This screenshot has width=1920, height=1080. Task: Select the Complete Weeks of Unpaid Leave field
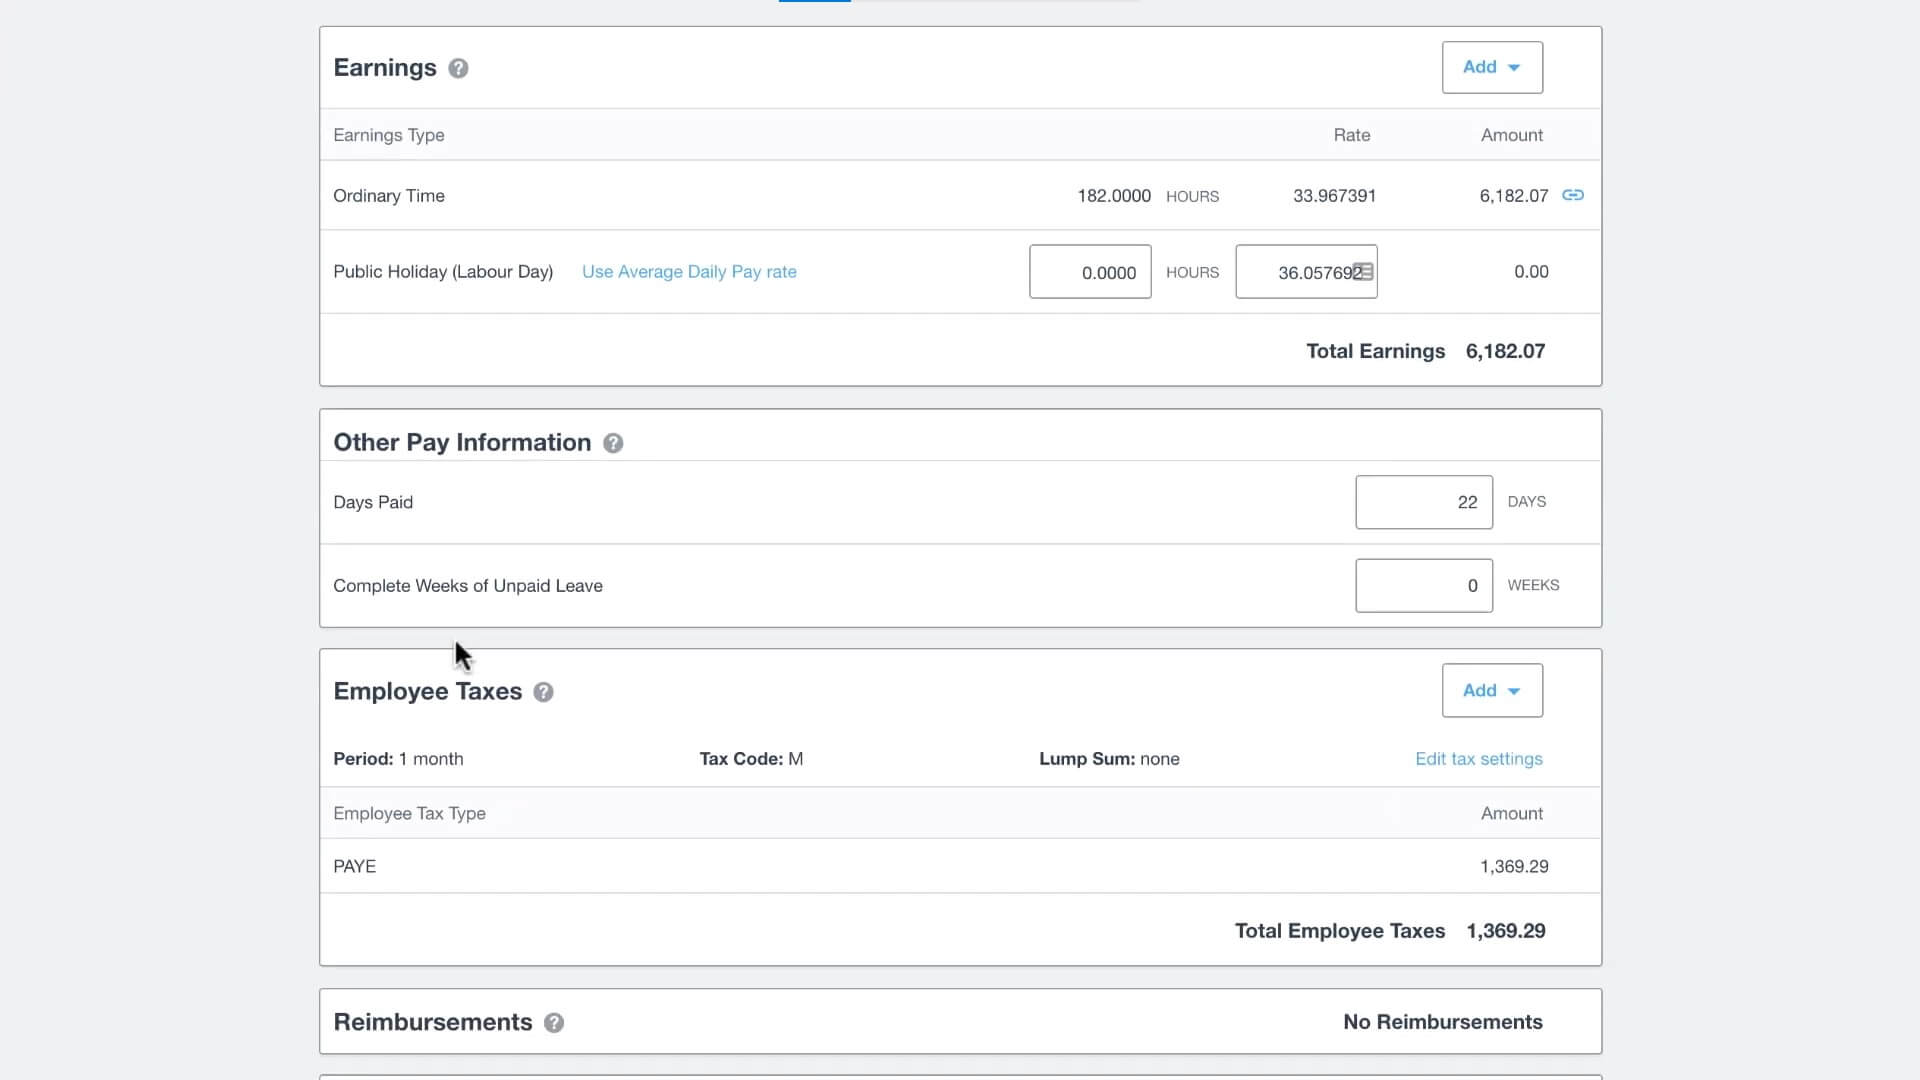point(1423,586)
